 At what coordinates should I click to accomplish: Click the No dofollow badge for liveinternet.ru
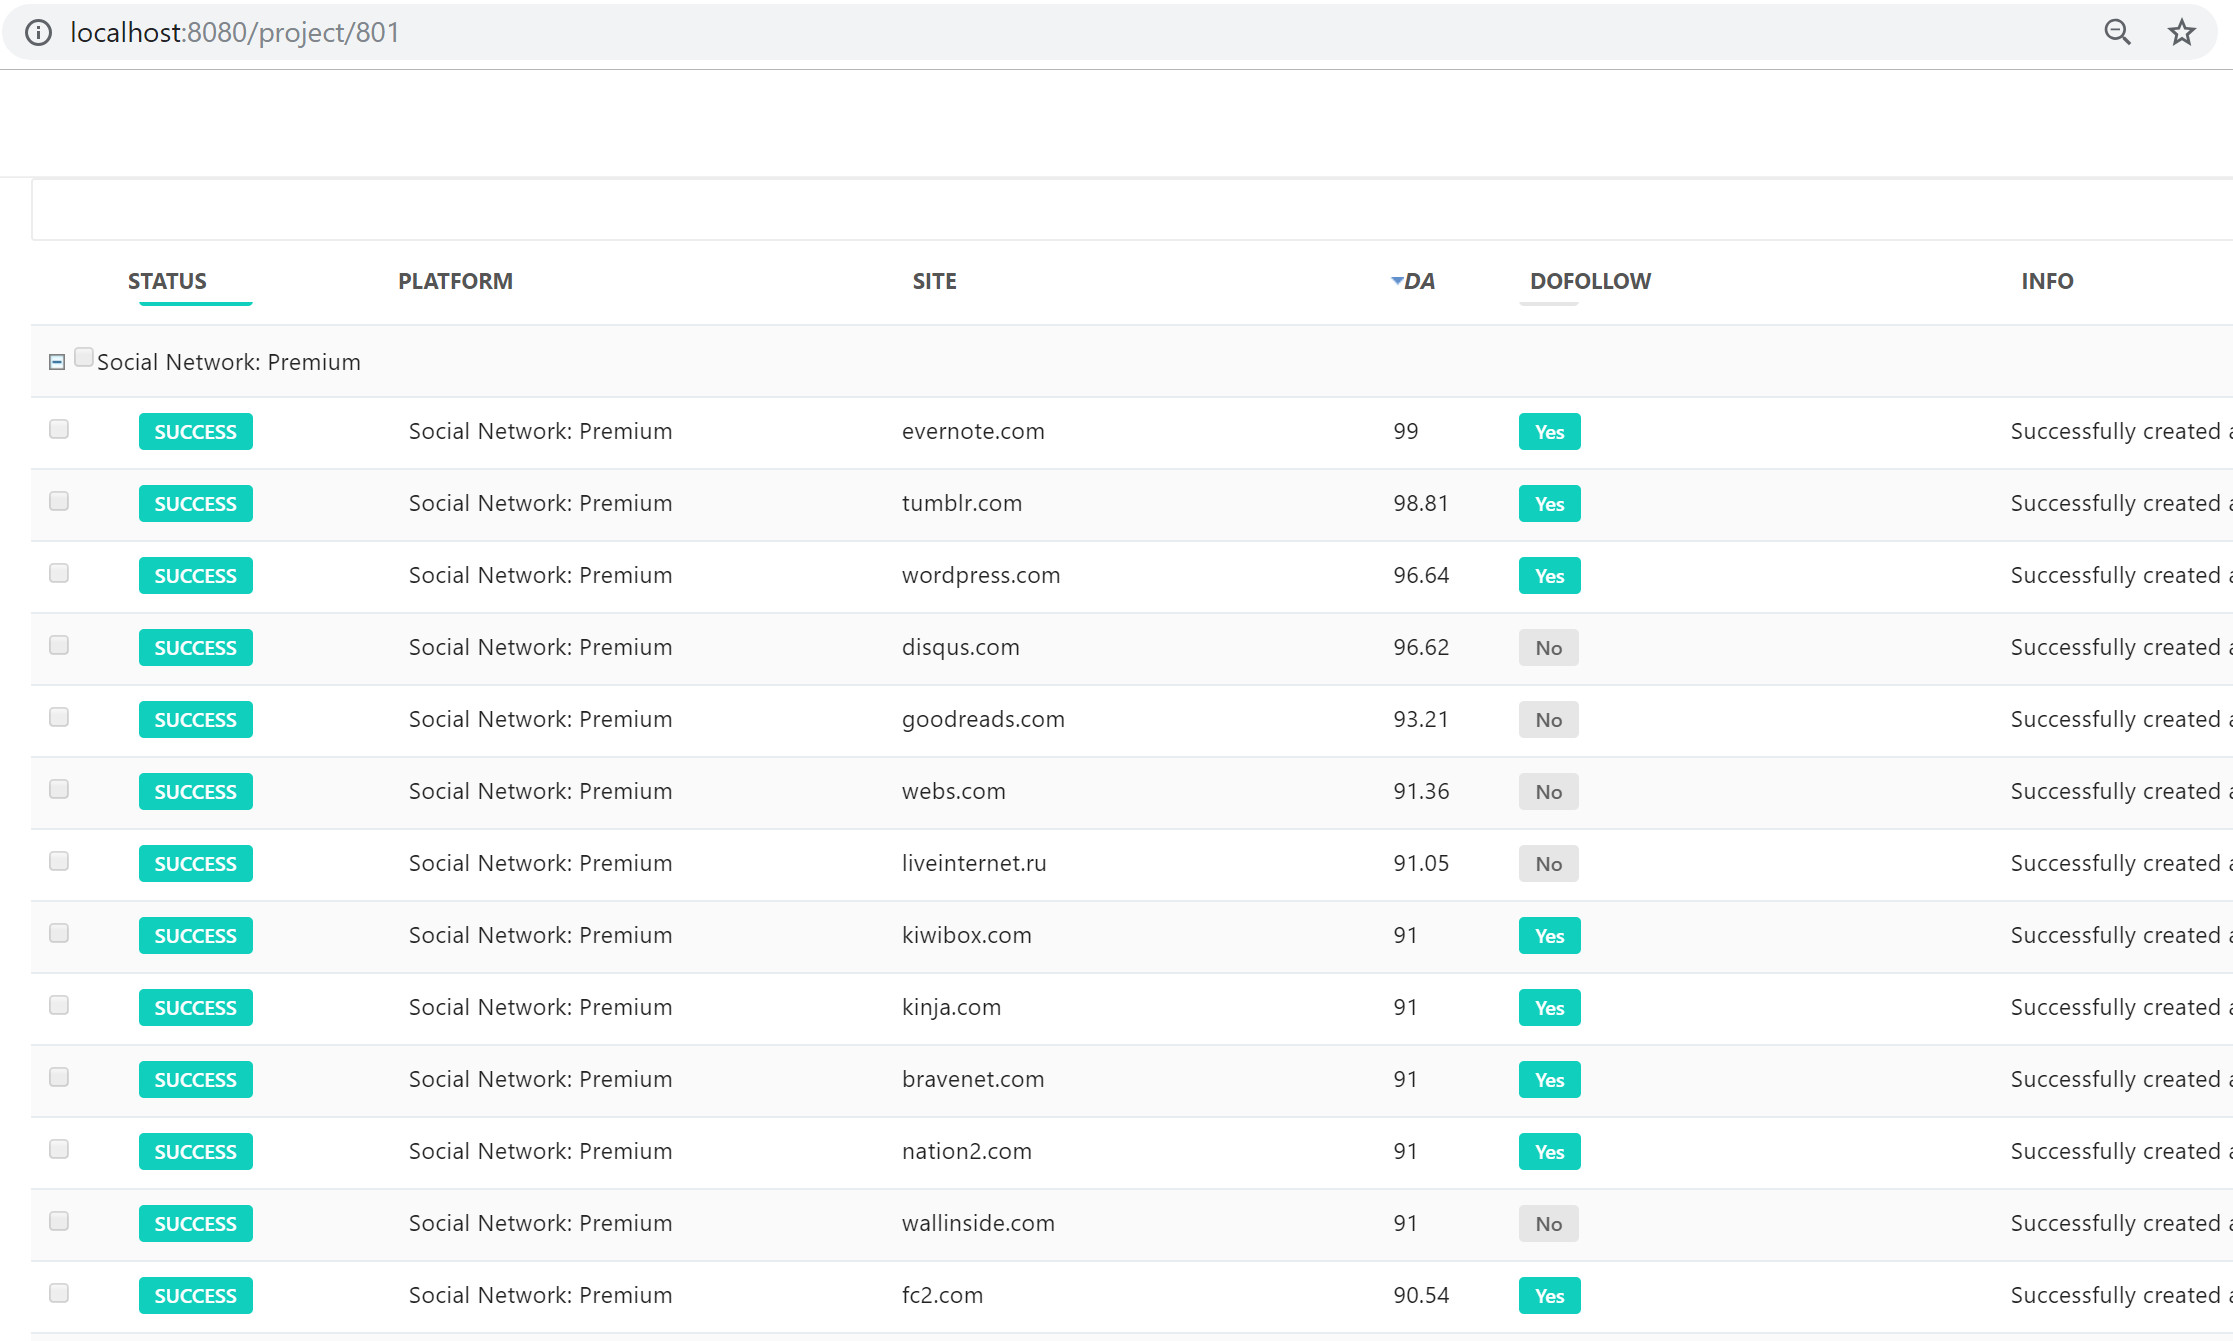[1549, 864]
